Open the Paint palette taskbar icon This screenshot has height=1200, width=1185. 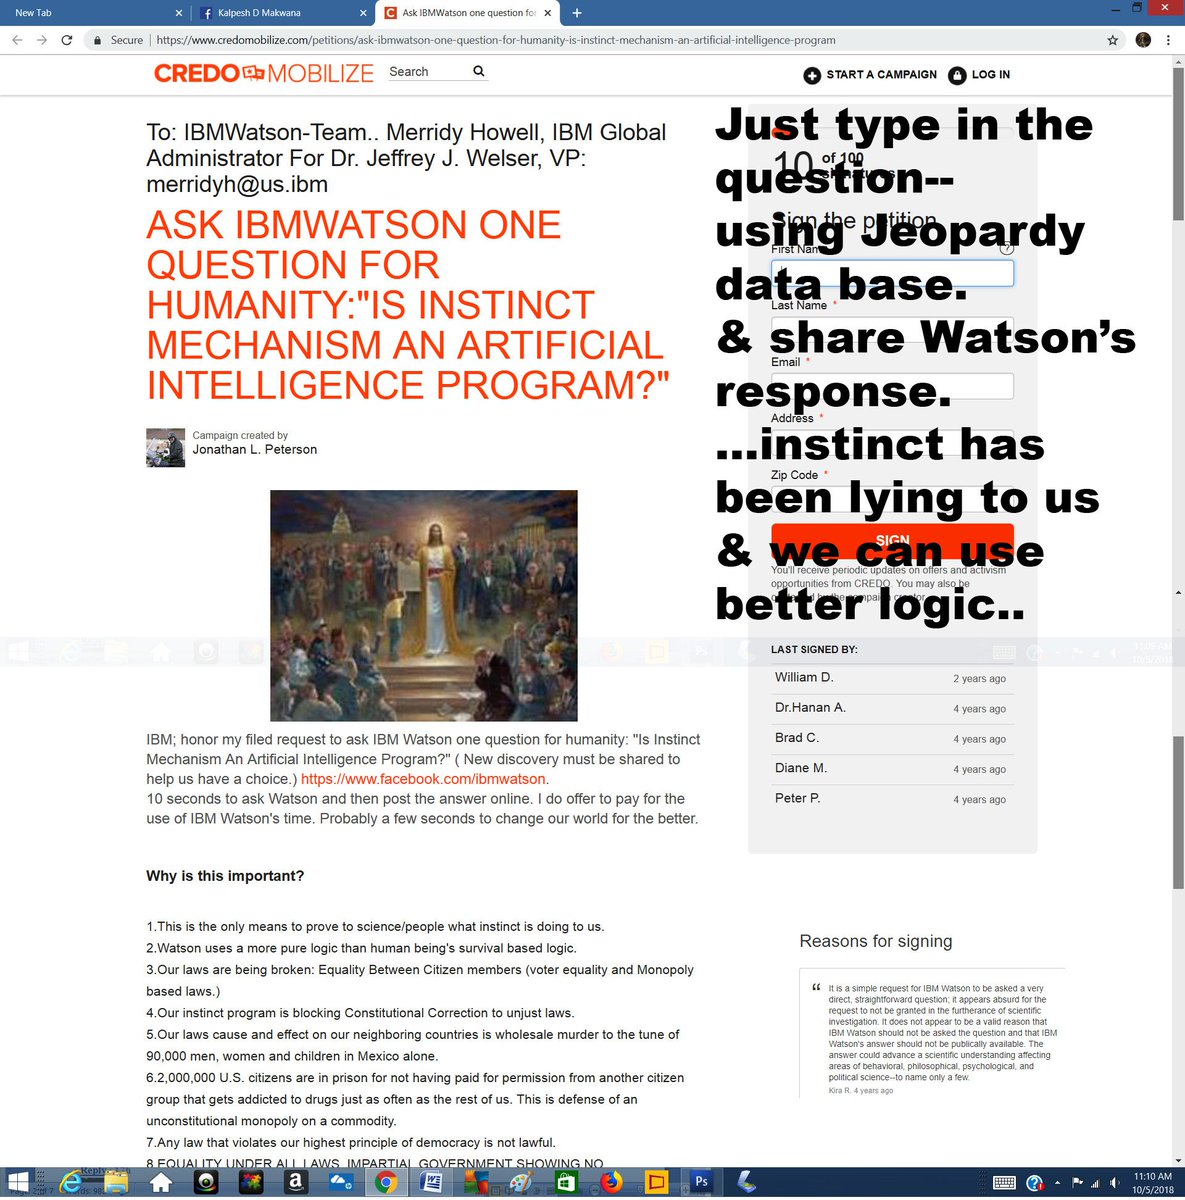(x=521, y=1182)
